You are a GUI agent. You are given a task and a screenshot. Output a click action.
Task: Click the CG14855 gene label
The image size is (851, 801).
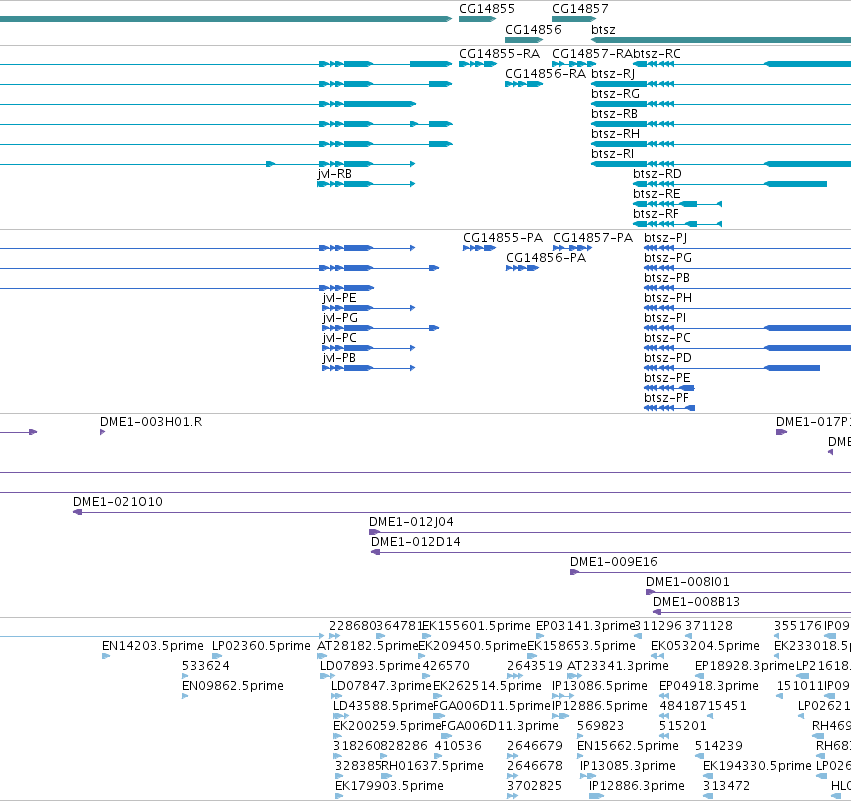pyautogui.click(x=486, y=9)
